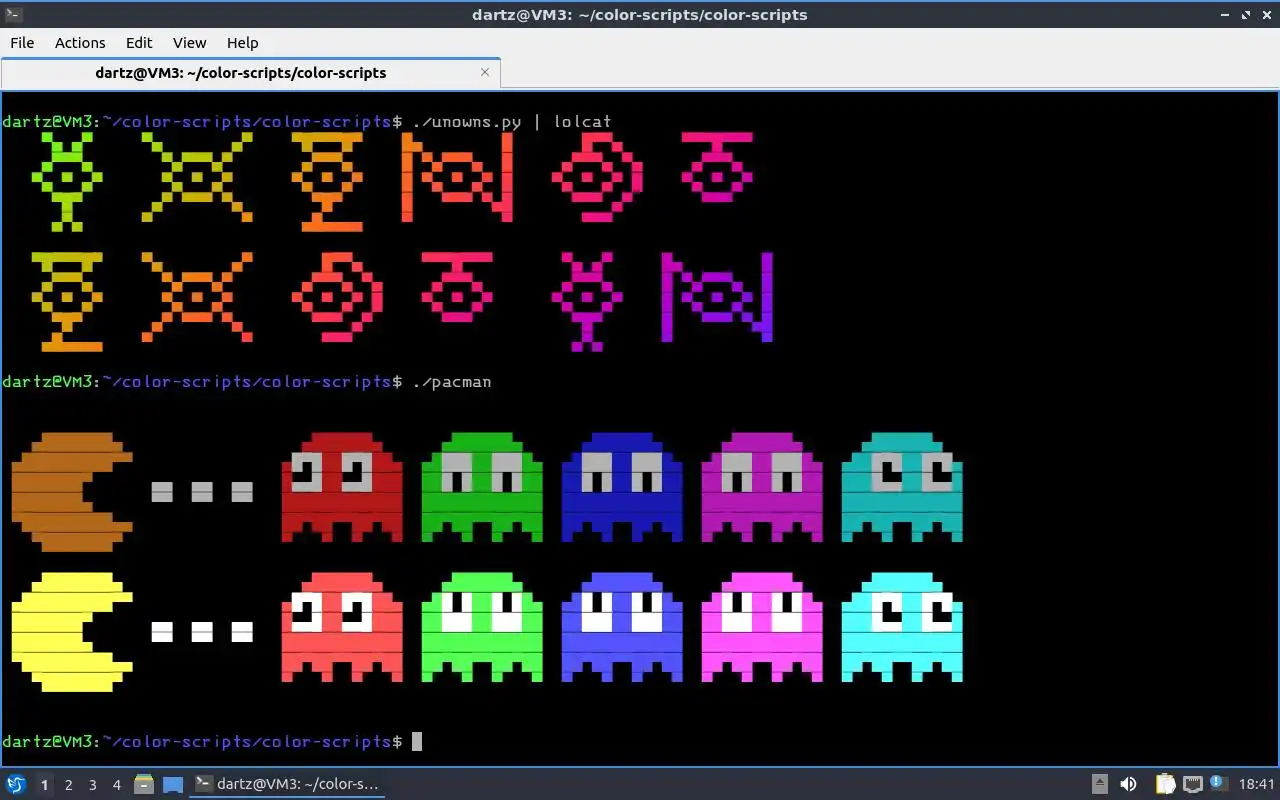Screen dimensions: 1280x800
Task: Close the terminal tab with its X
Action: (x=485, y=72)
